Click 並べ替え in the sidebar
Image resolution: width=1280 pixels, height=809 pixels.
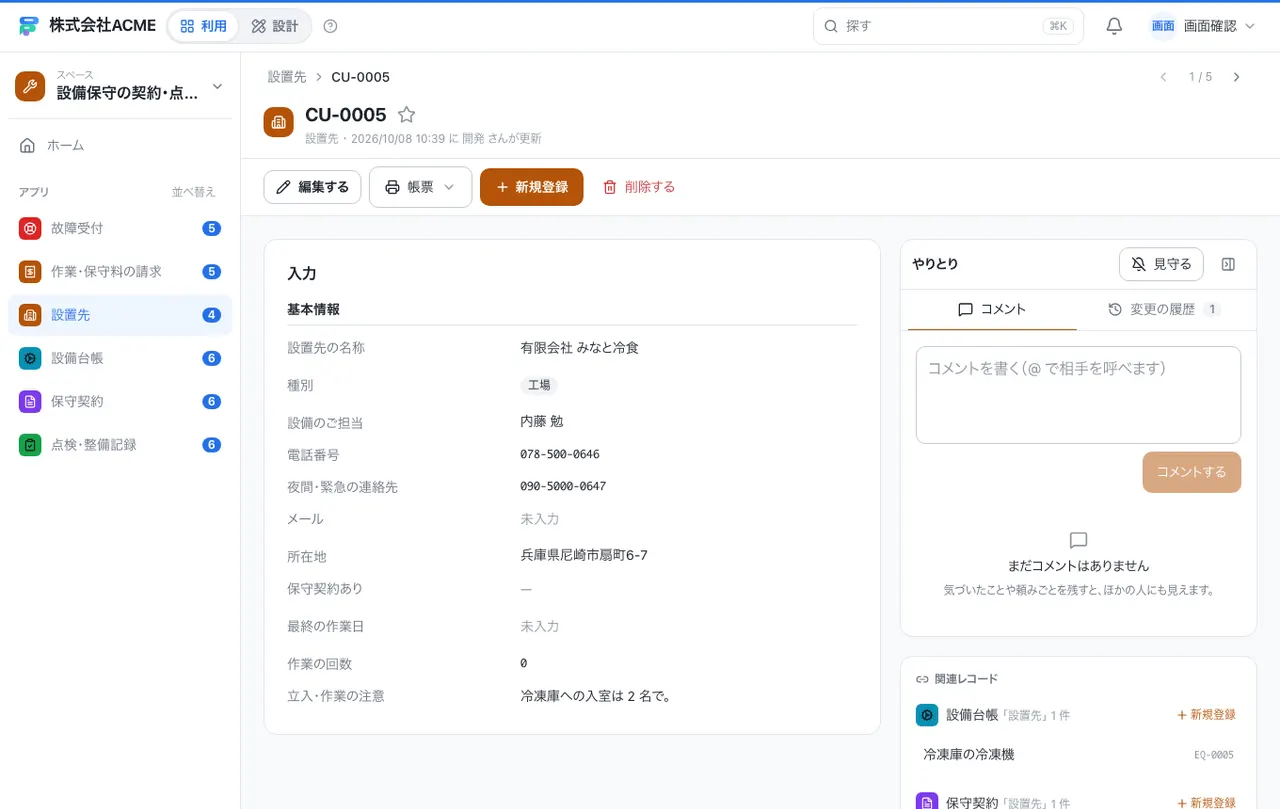tap(194, 192)
